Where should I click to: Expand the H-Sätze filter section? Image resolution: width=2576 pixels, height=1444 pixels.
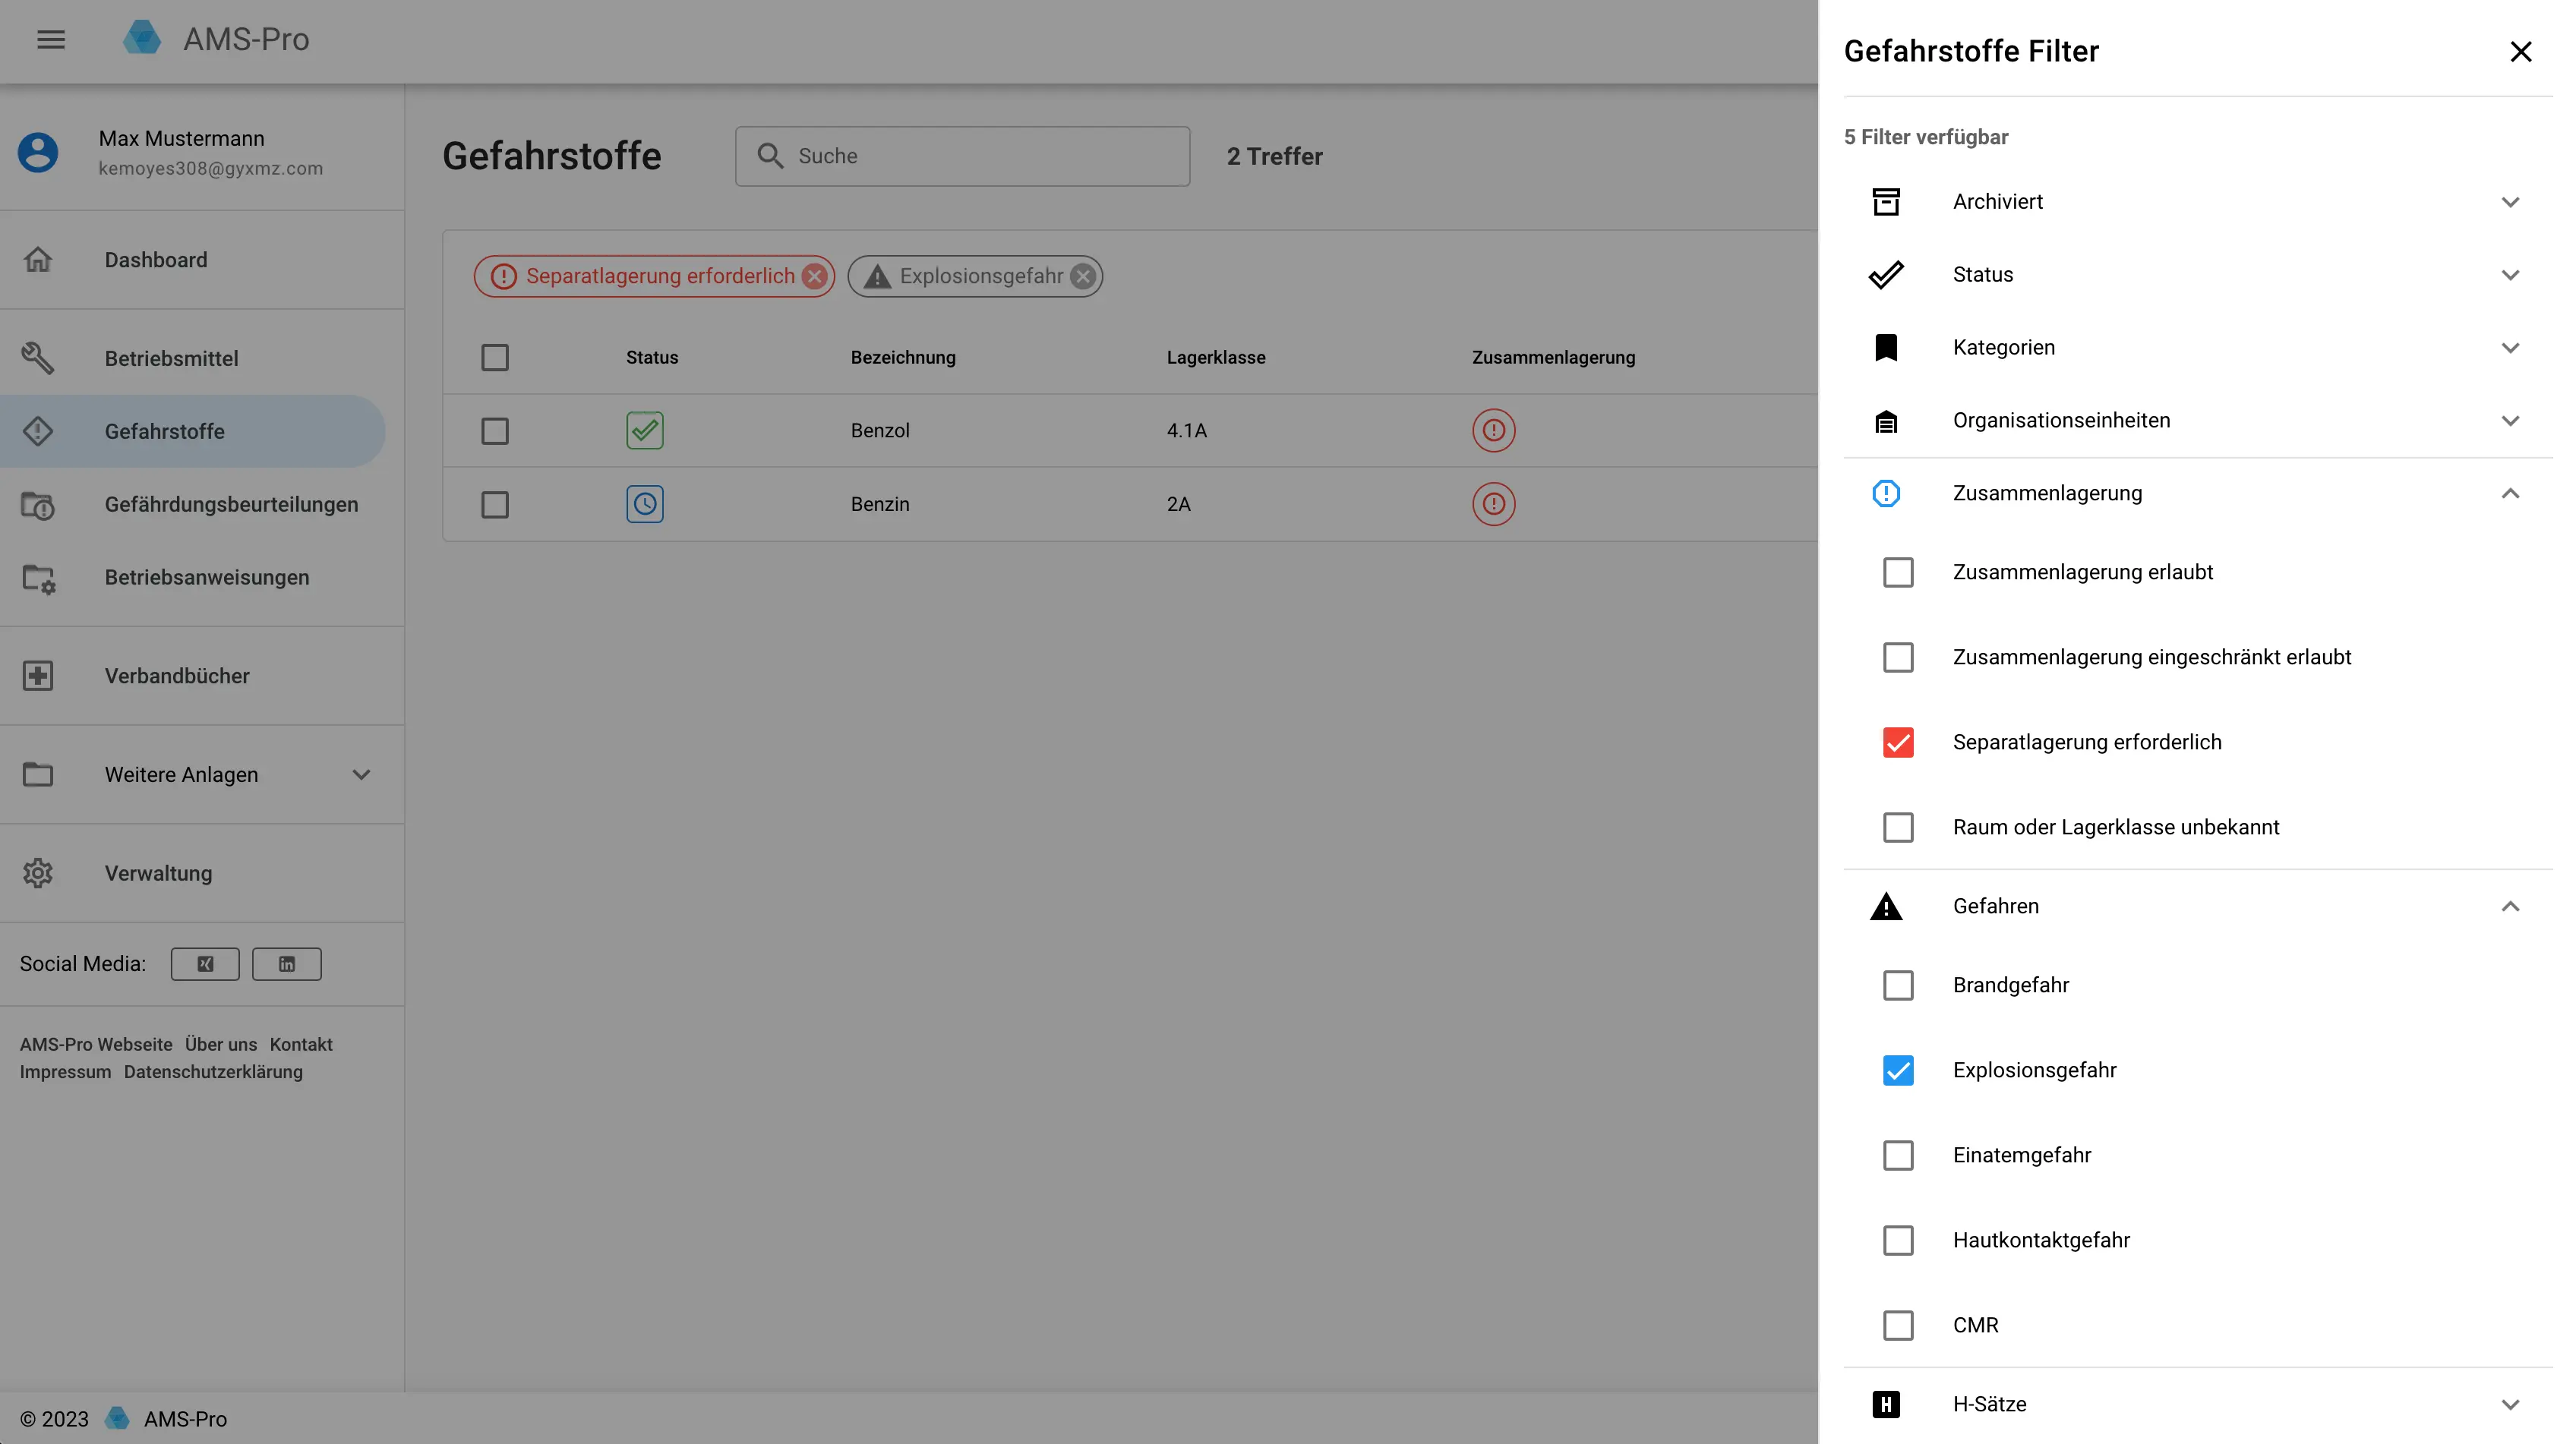(x=2510, y=1404)
